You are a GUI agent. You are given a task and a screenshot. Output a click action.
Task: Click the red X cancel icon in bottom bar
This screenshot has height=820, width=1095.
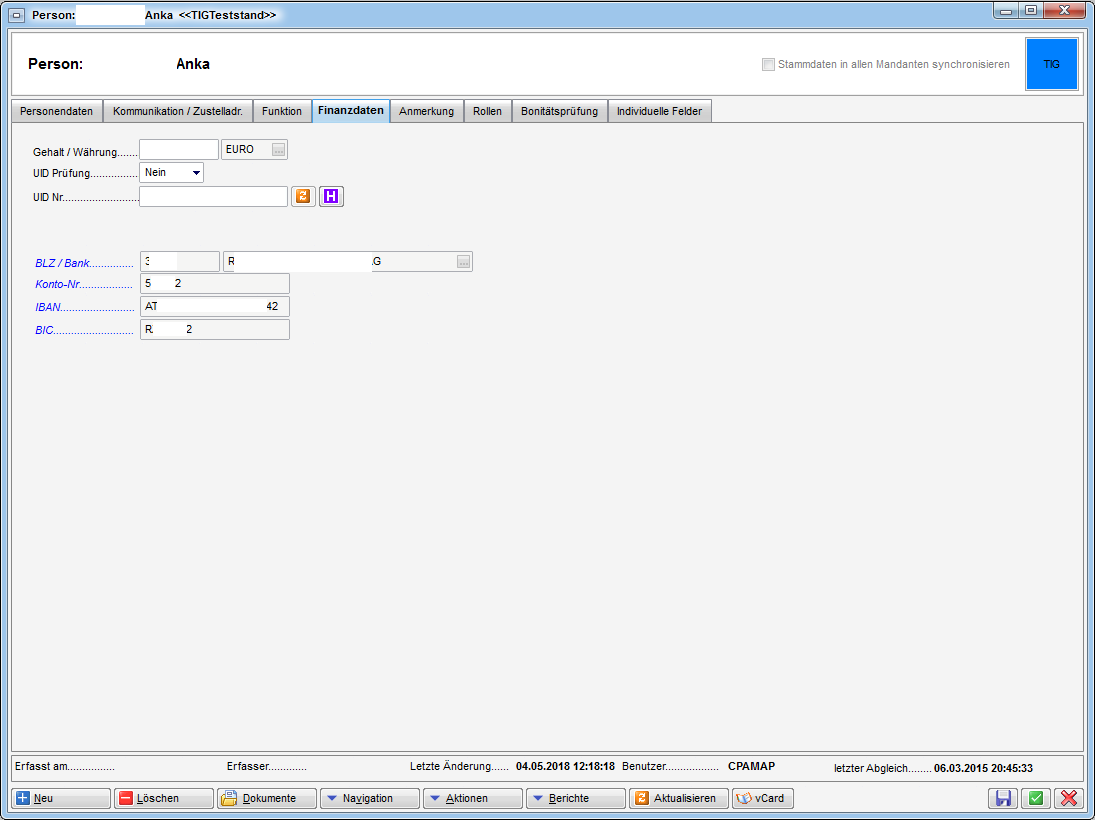coord(1070,798)
